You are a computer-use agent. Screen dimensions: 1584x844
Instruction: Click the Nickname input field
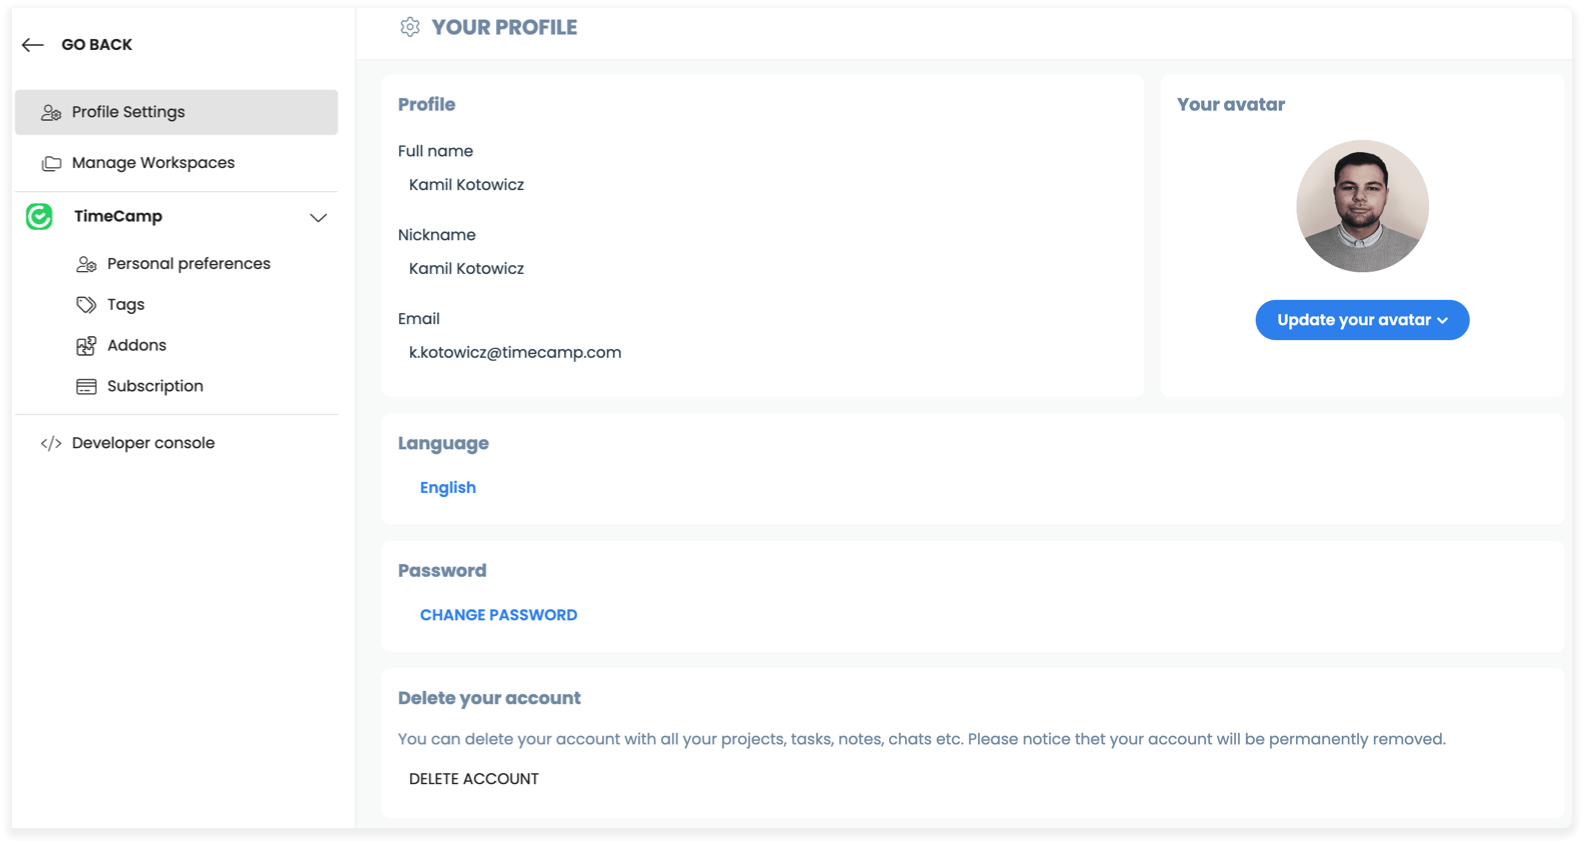[762, 269]
